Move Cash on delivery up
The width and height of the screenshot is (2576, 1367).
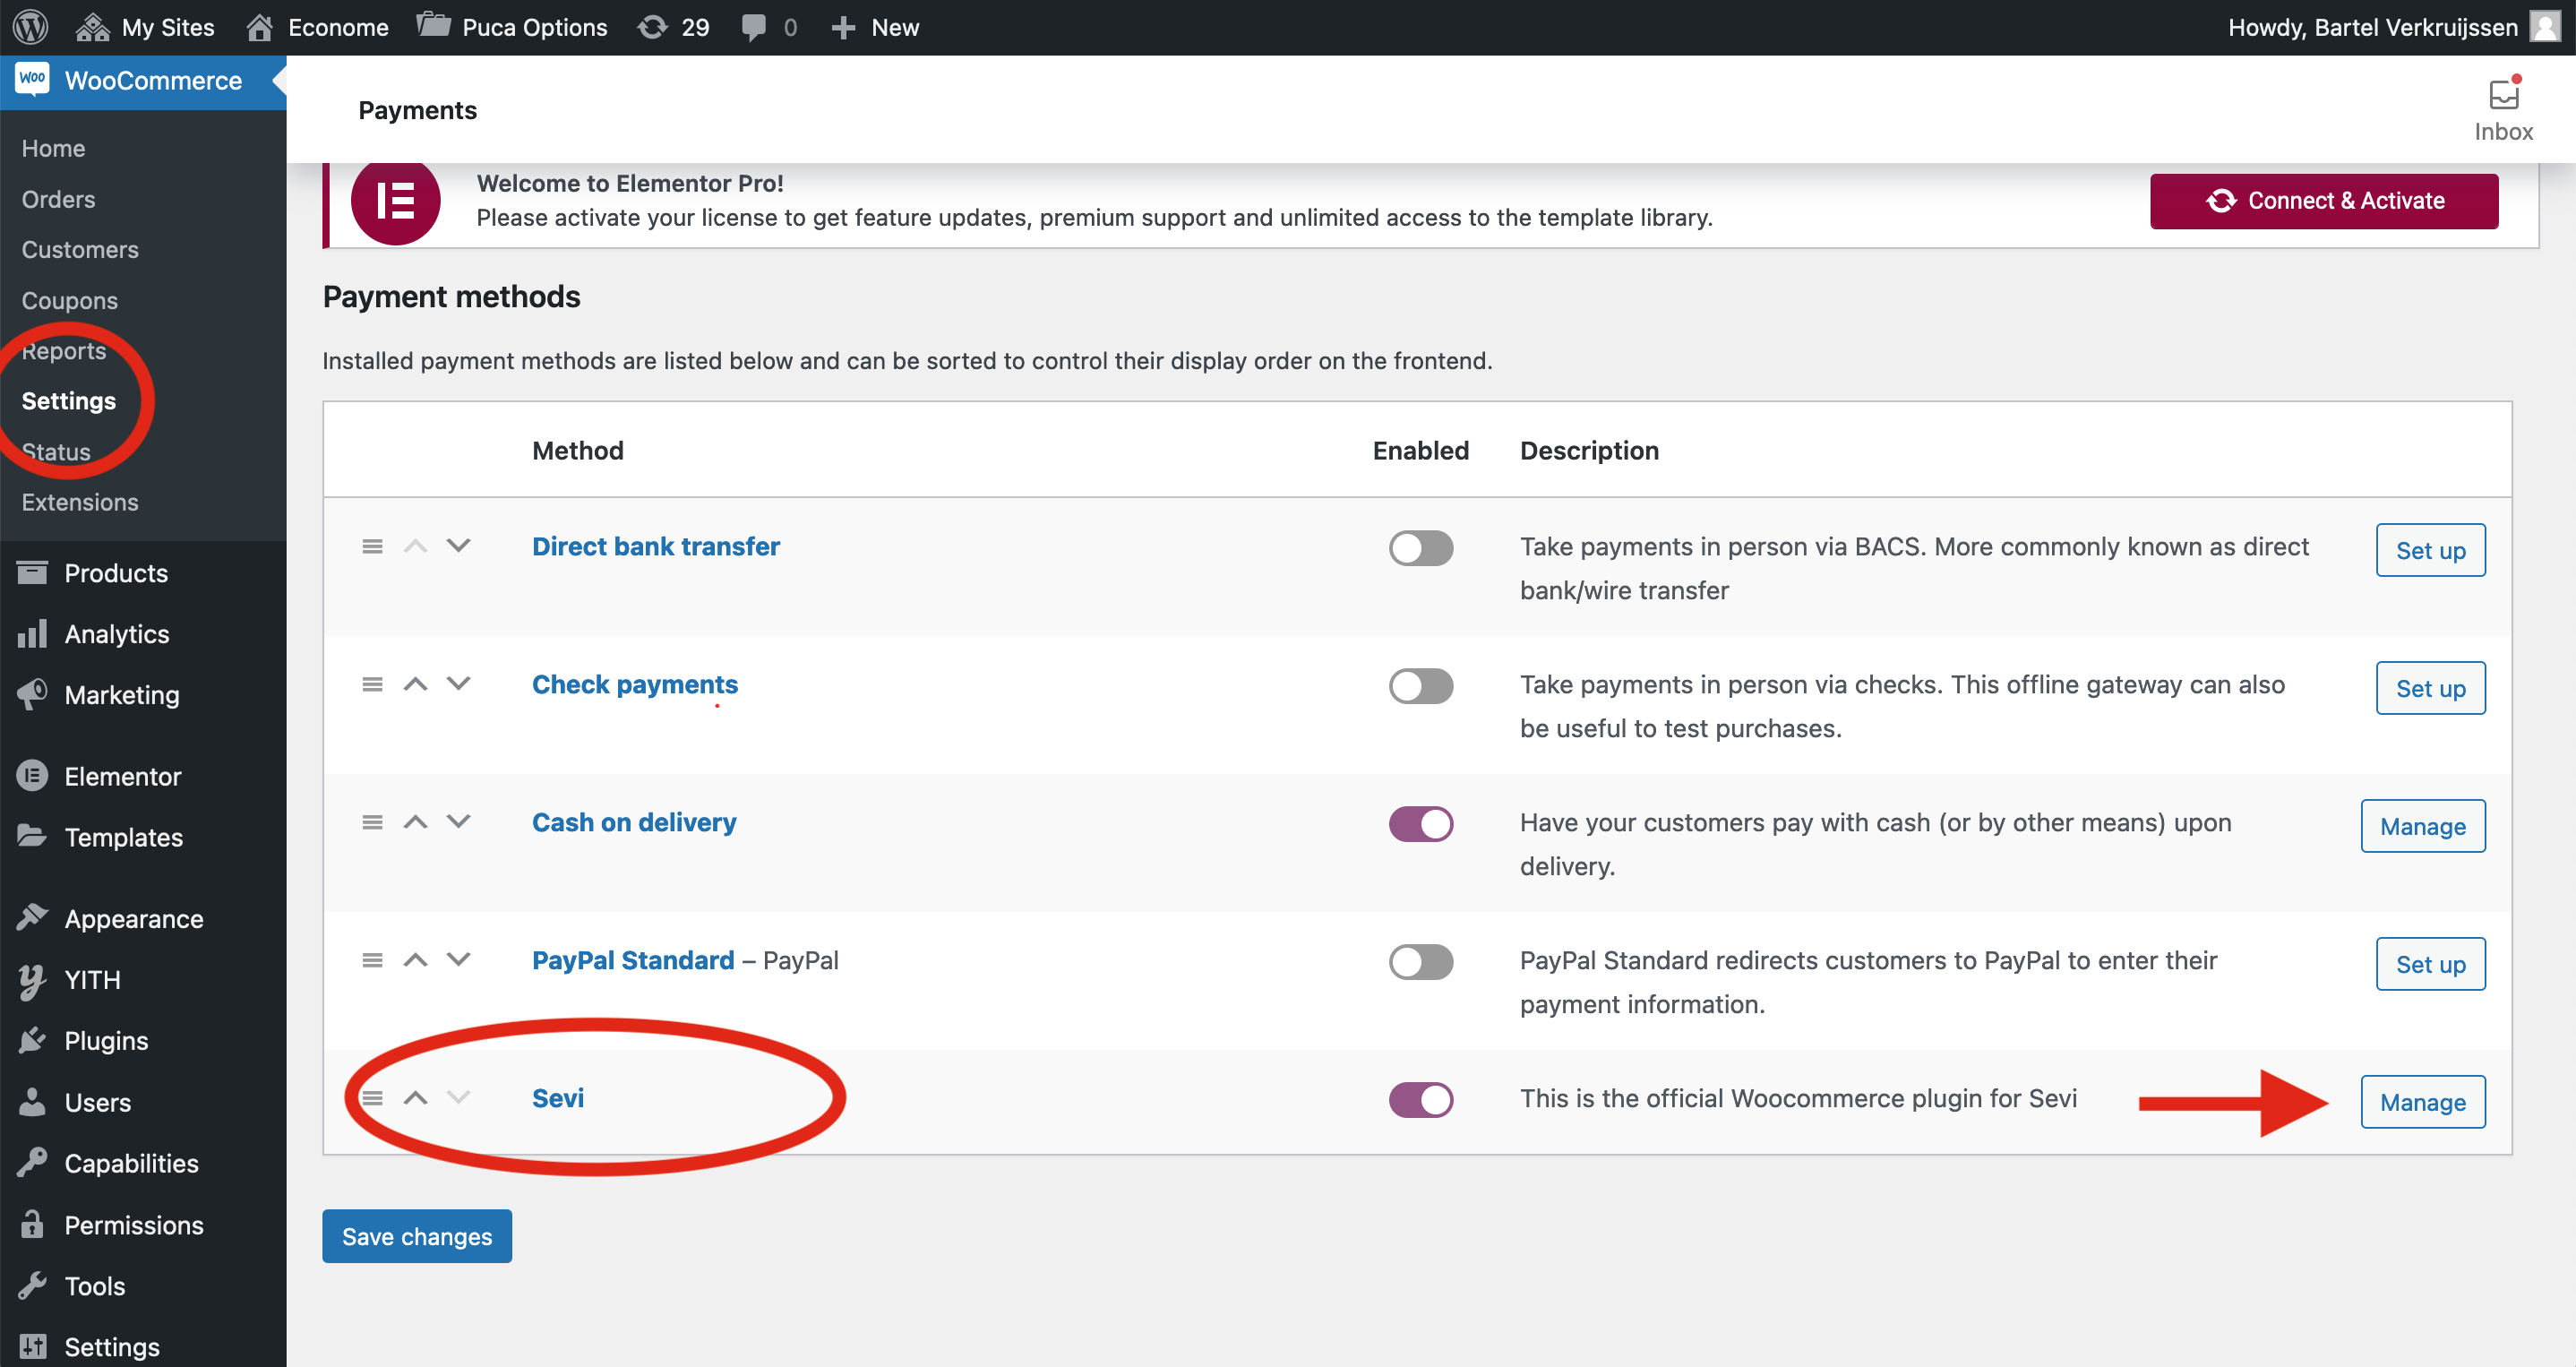[415, 822]
